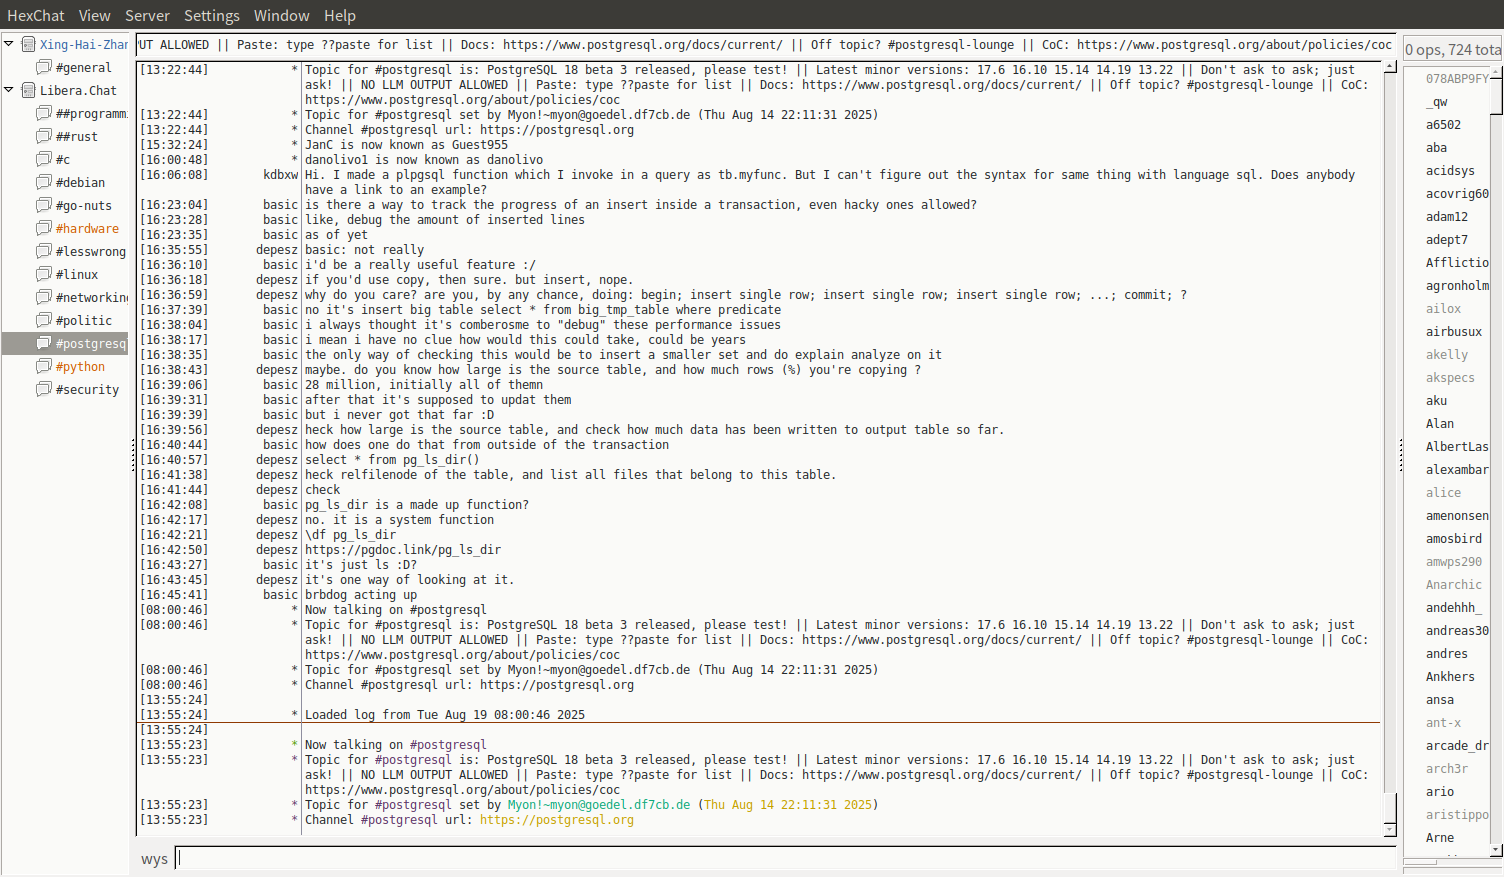This screenshot has height=877, width=1504.
Task: Click the channel icon next to #go-nuts
Action: [44, 205]
